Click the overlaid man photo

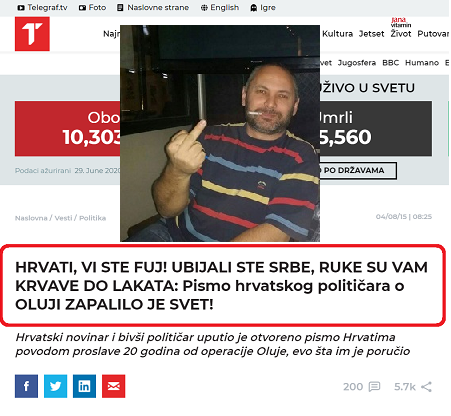click(220, 133)
